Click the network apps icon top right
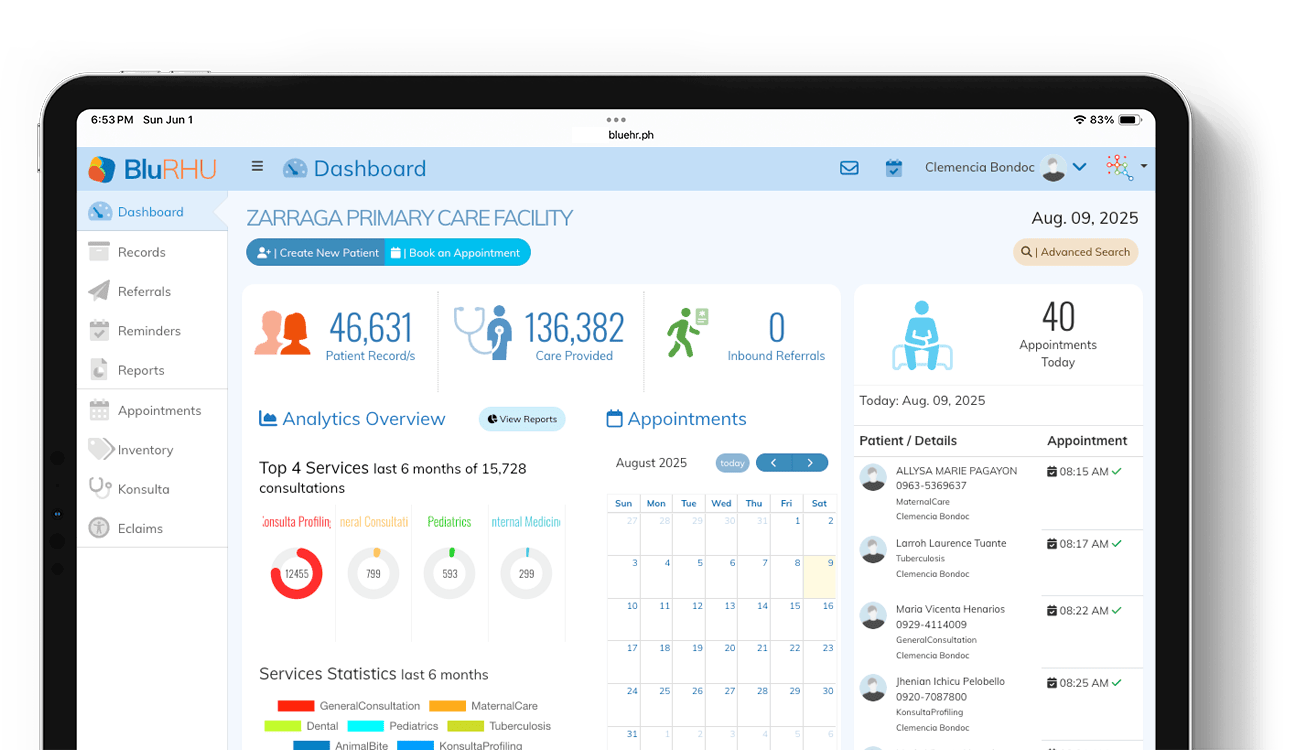 pyautogui.click(x=1120, y=167)
